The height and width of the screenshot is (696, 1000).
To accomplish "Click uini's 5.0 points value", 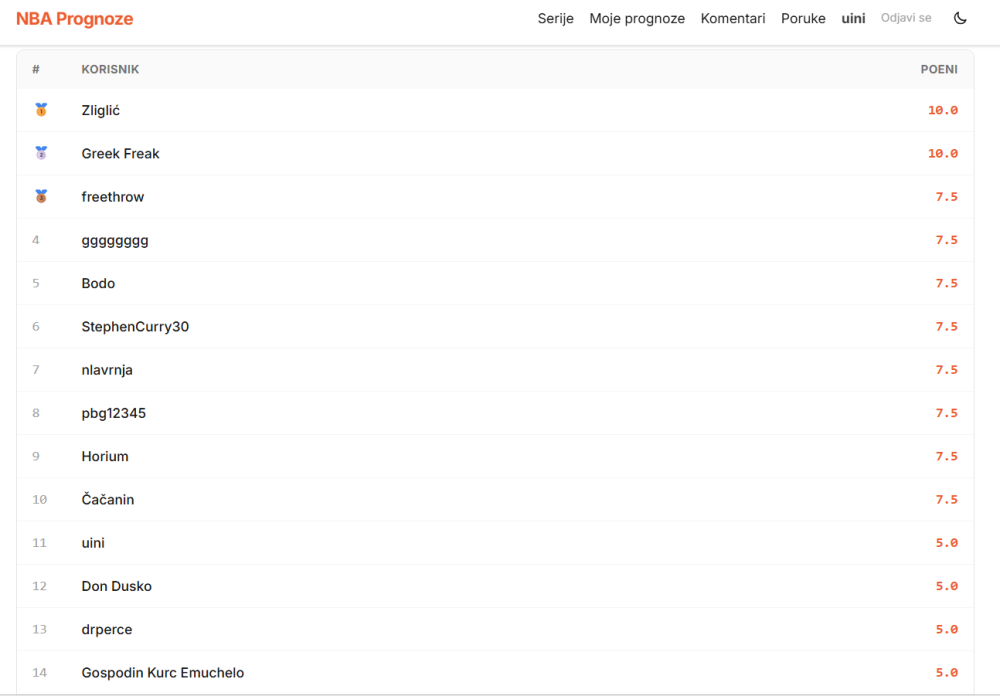I will pos(946,543).
